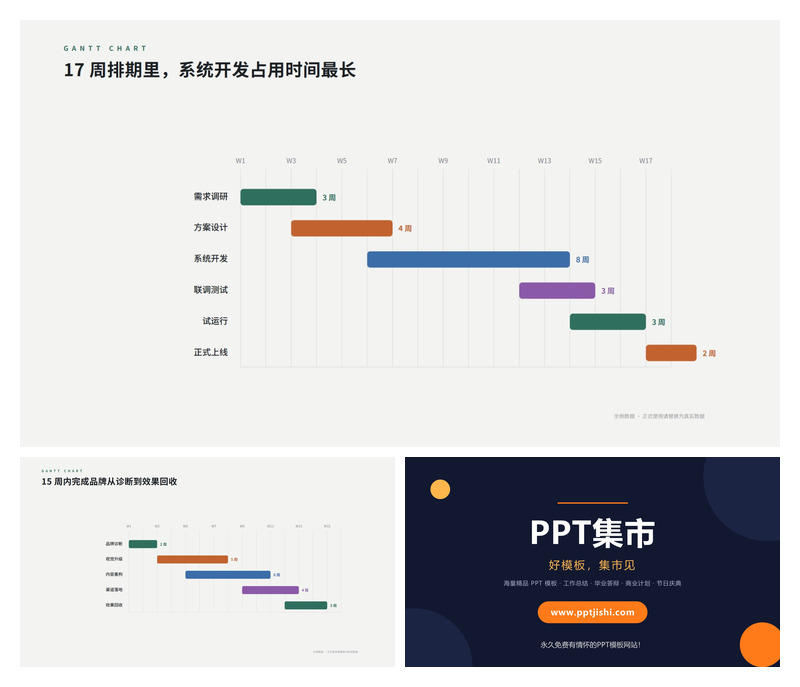Click the W3 axis label in main chart
The image size is (800, 687).
291,161
